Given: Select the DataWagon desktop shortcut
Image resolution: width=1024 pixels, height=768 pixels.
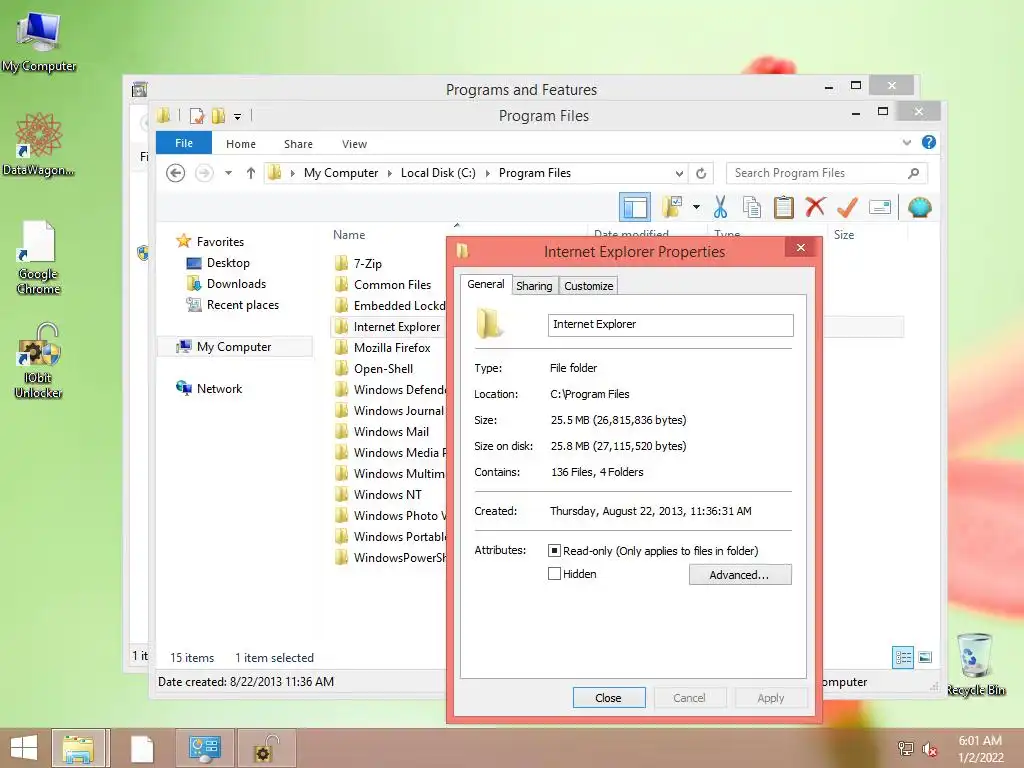Looking at the screenshot, I should [39, 144].
